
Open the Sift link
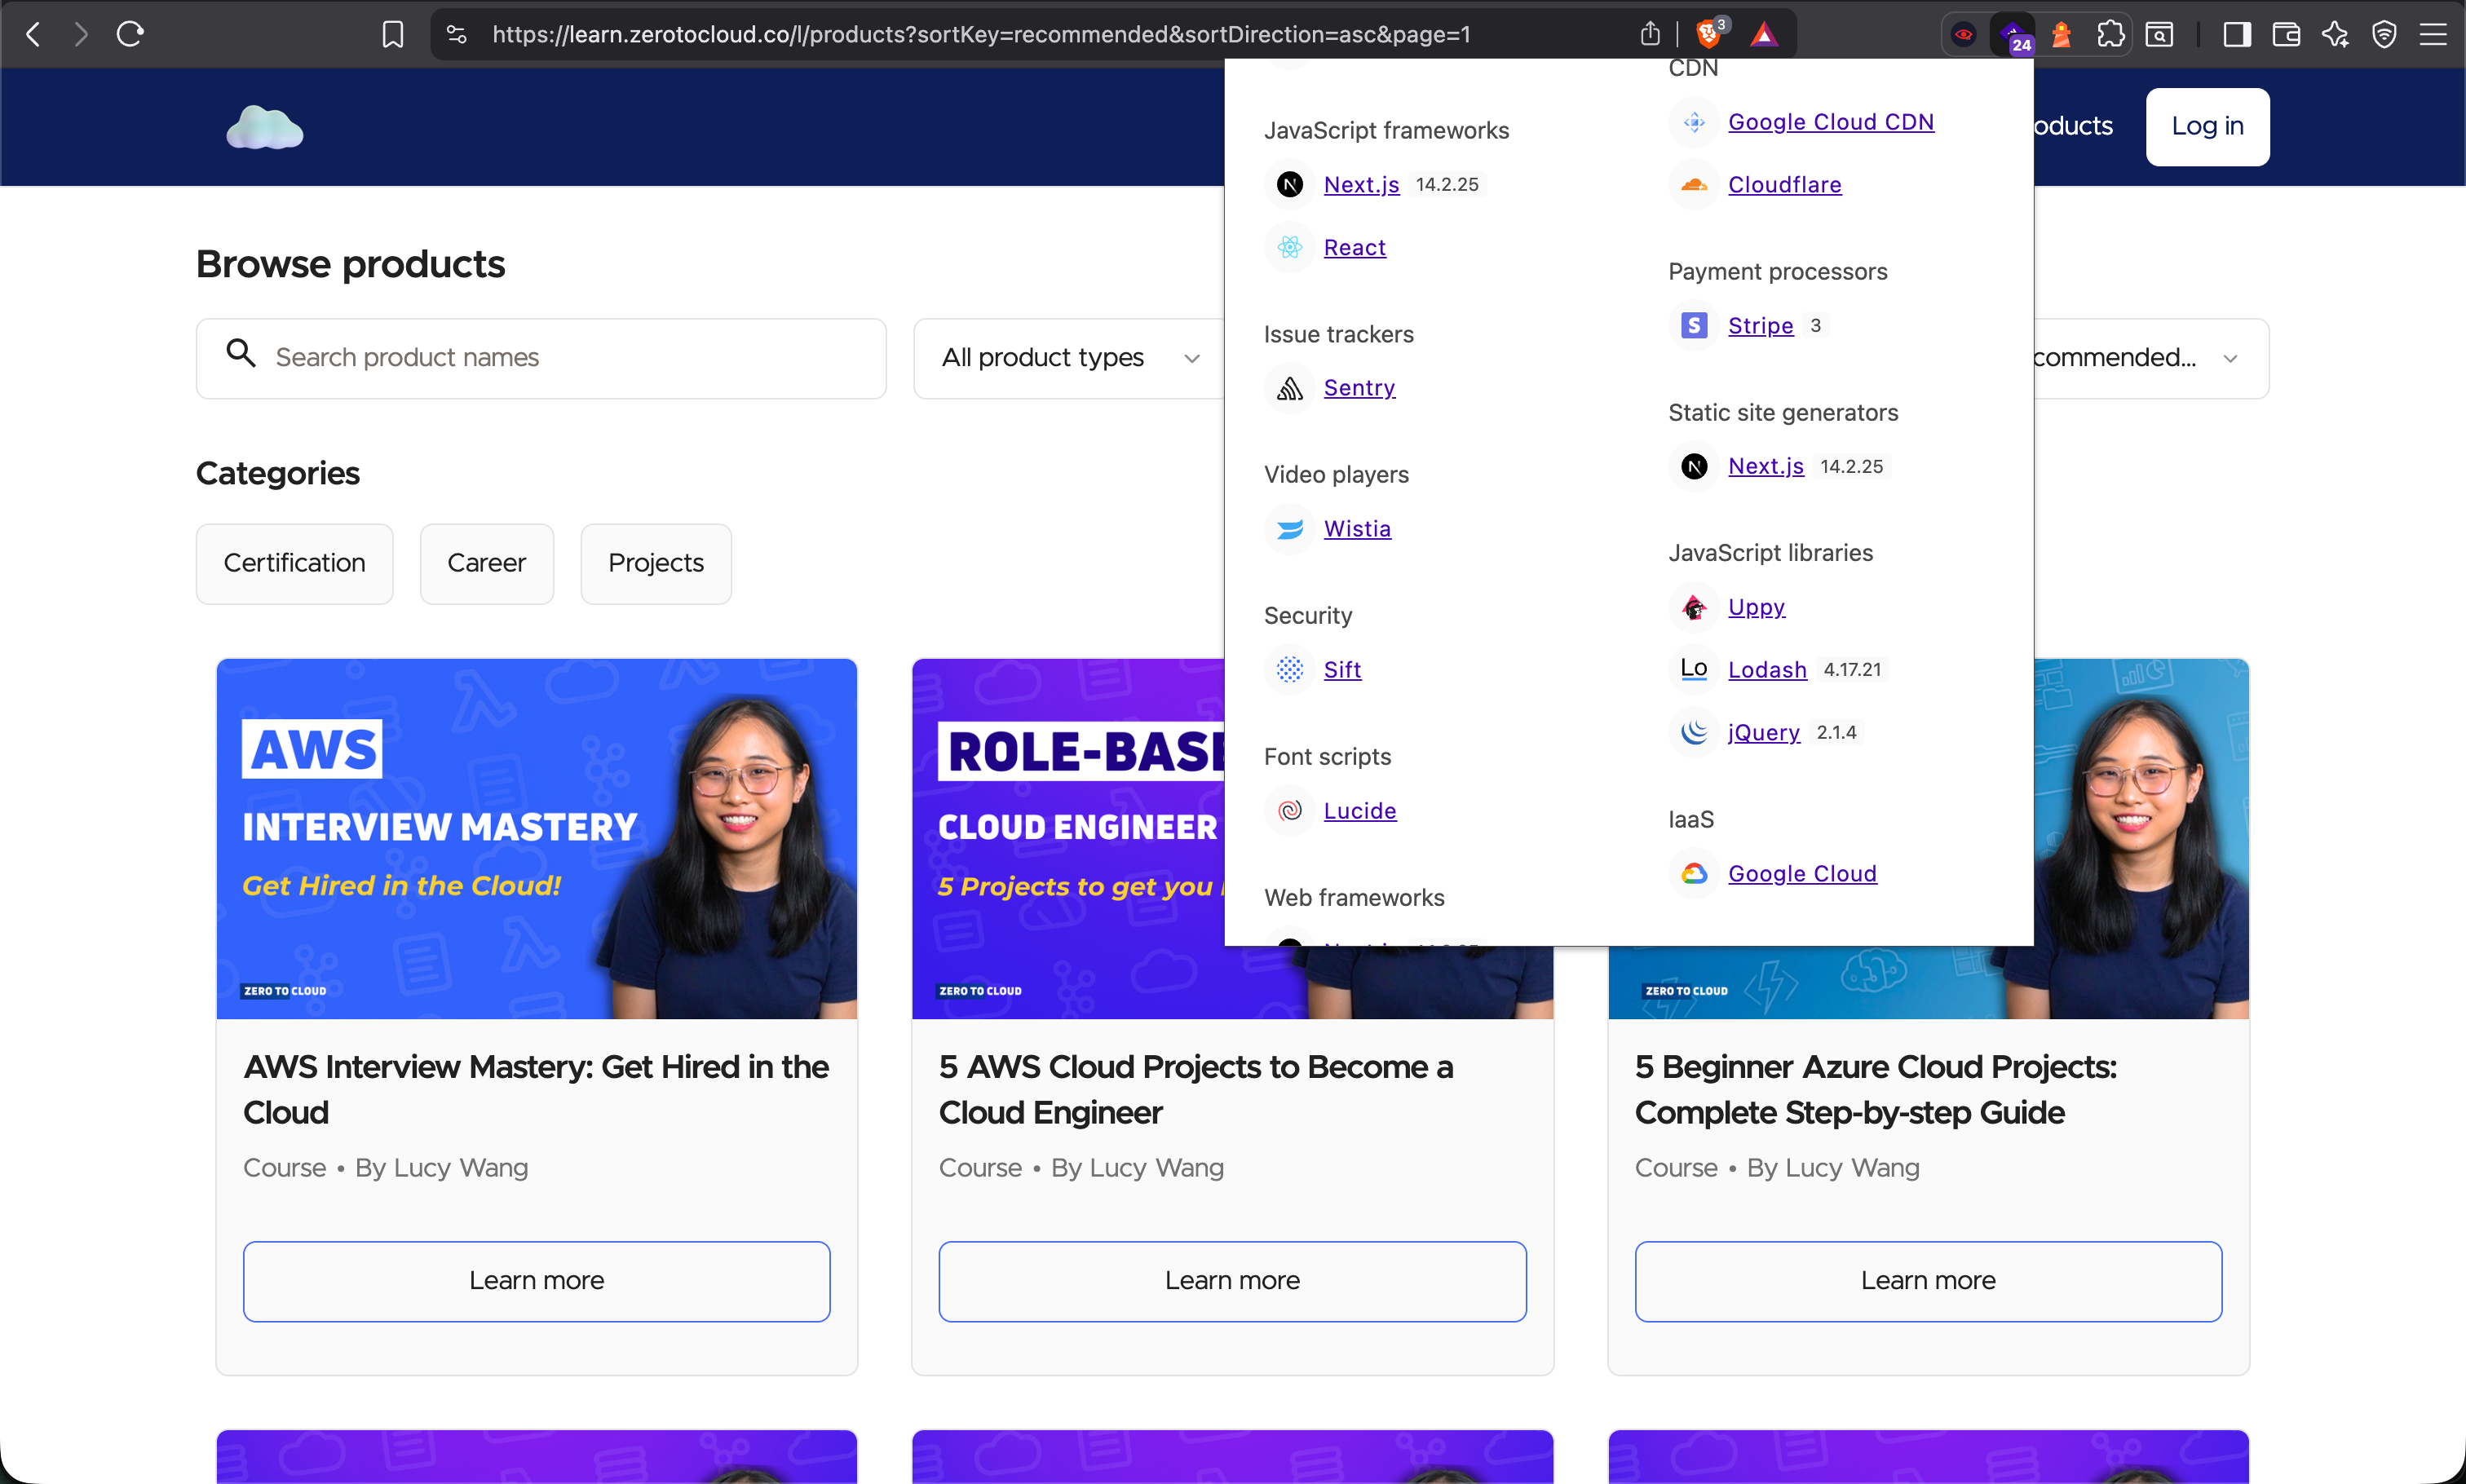coord(1342,669)
